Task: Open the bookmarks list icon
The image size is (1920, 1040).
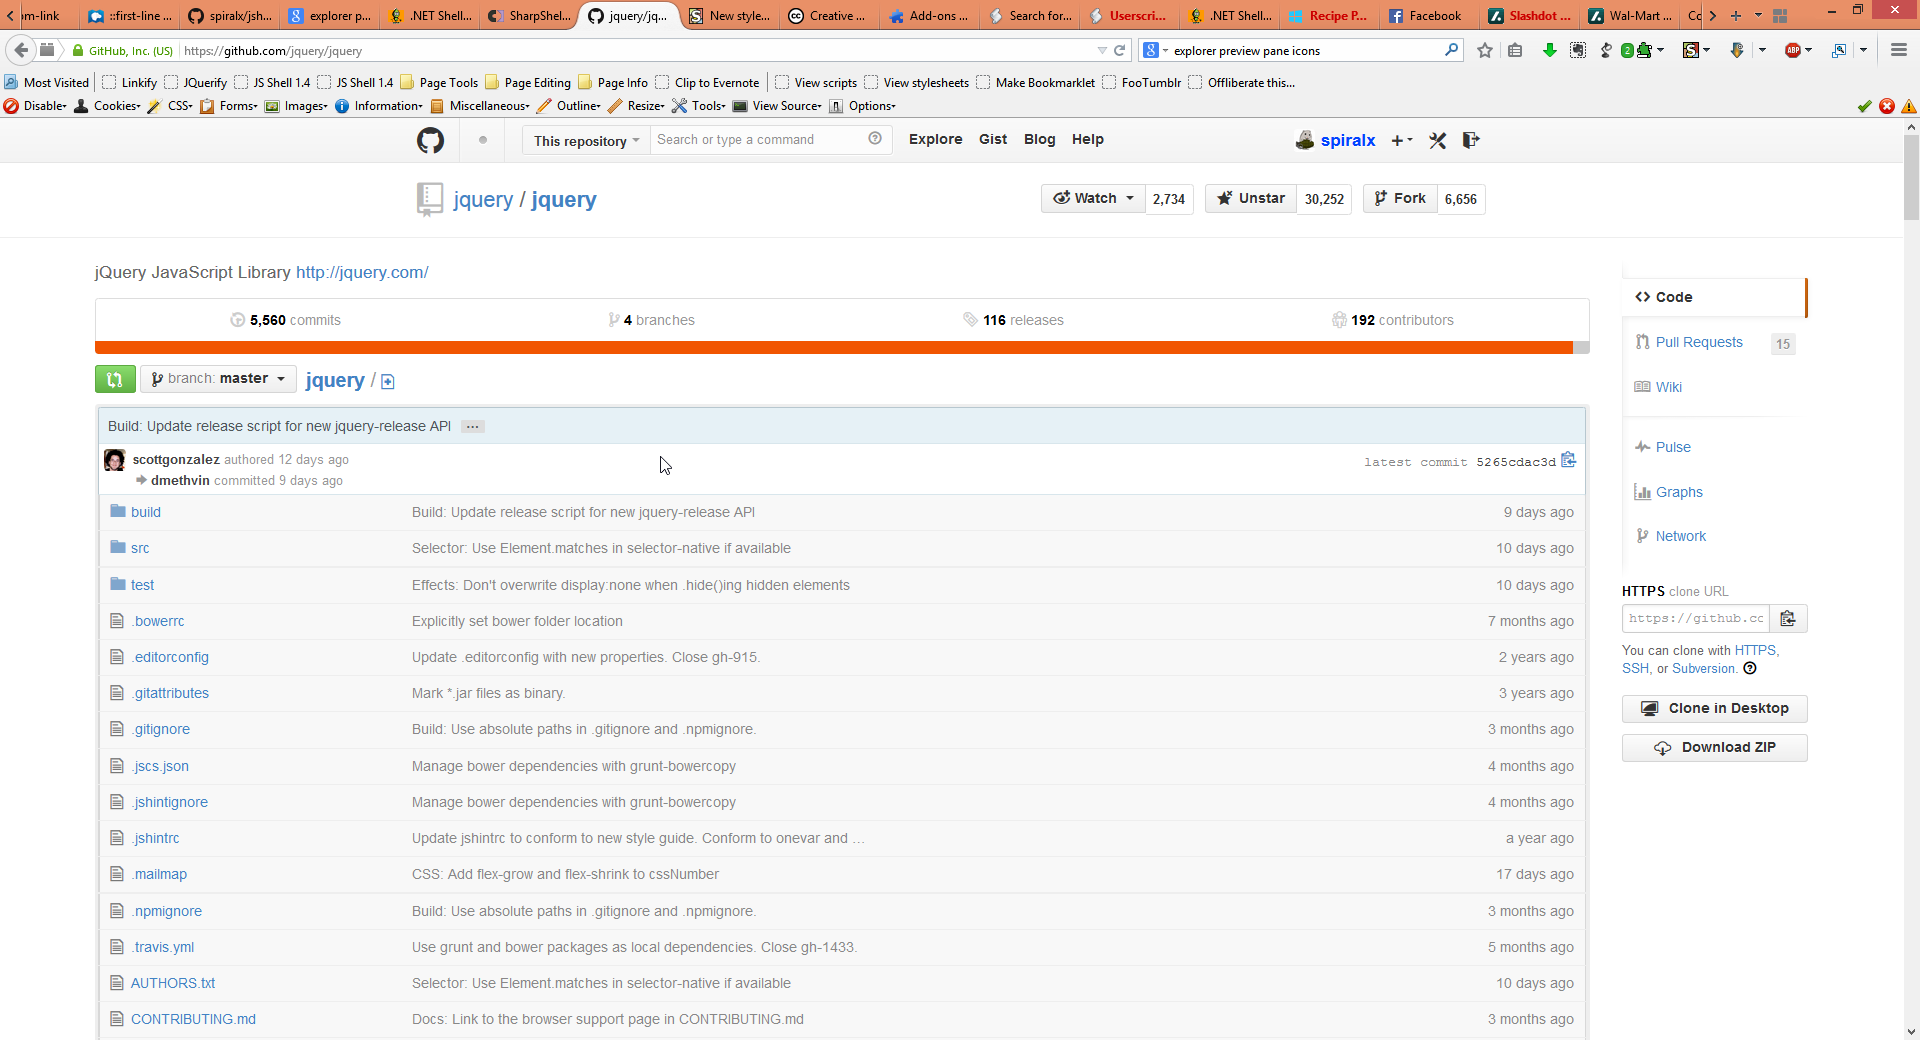Action: click(1515, 50)
